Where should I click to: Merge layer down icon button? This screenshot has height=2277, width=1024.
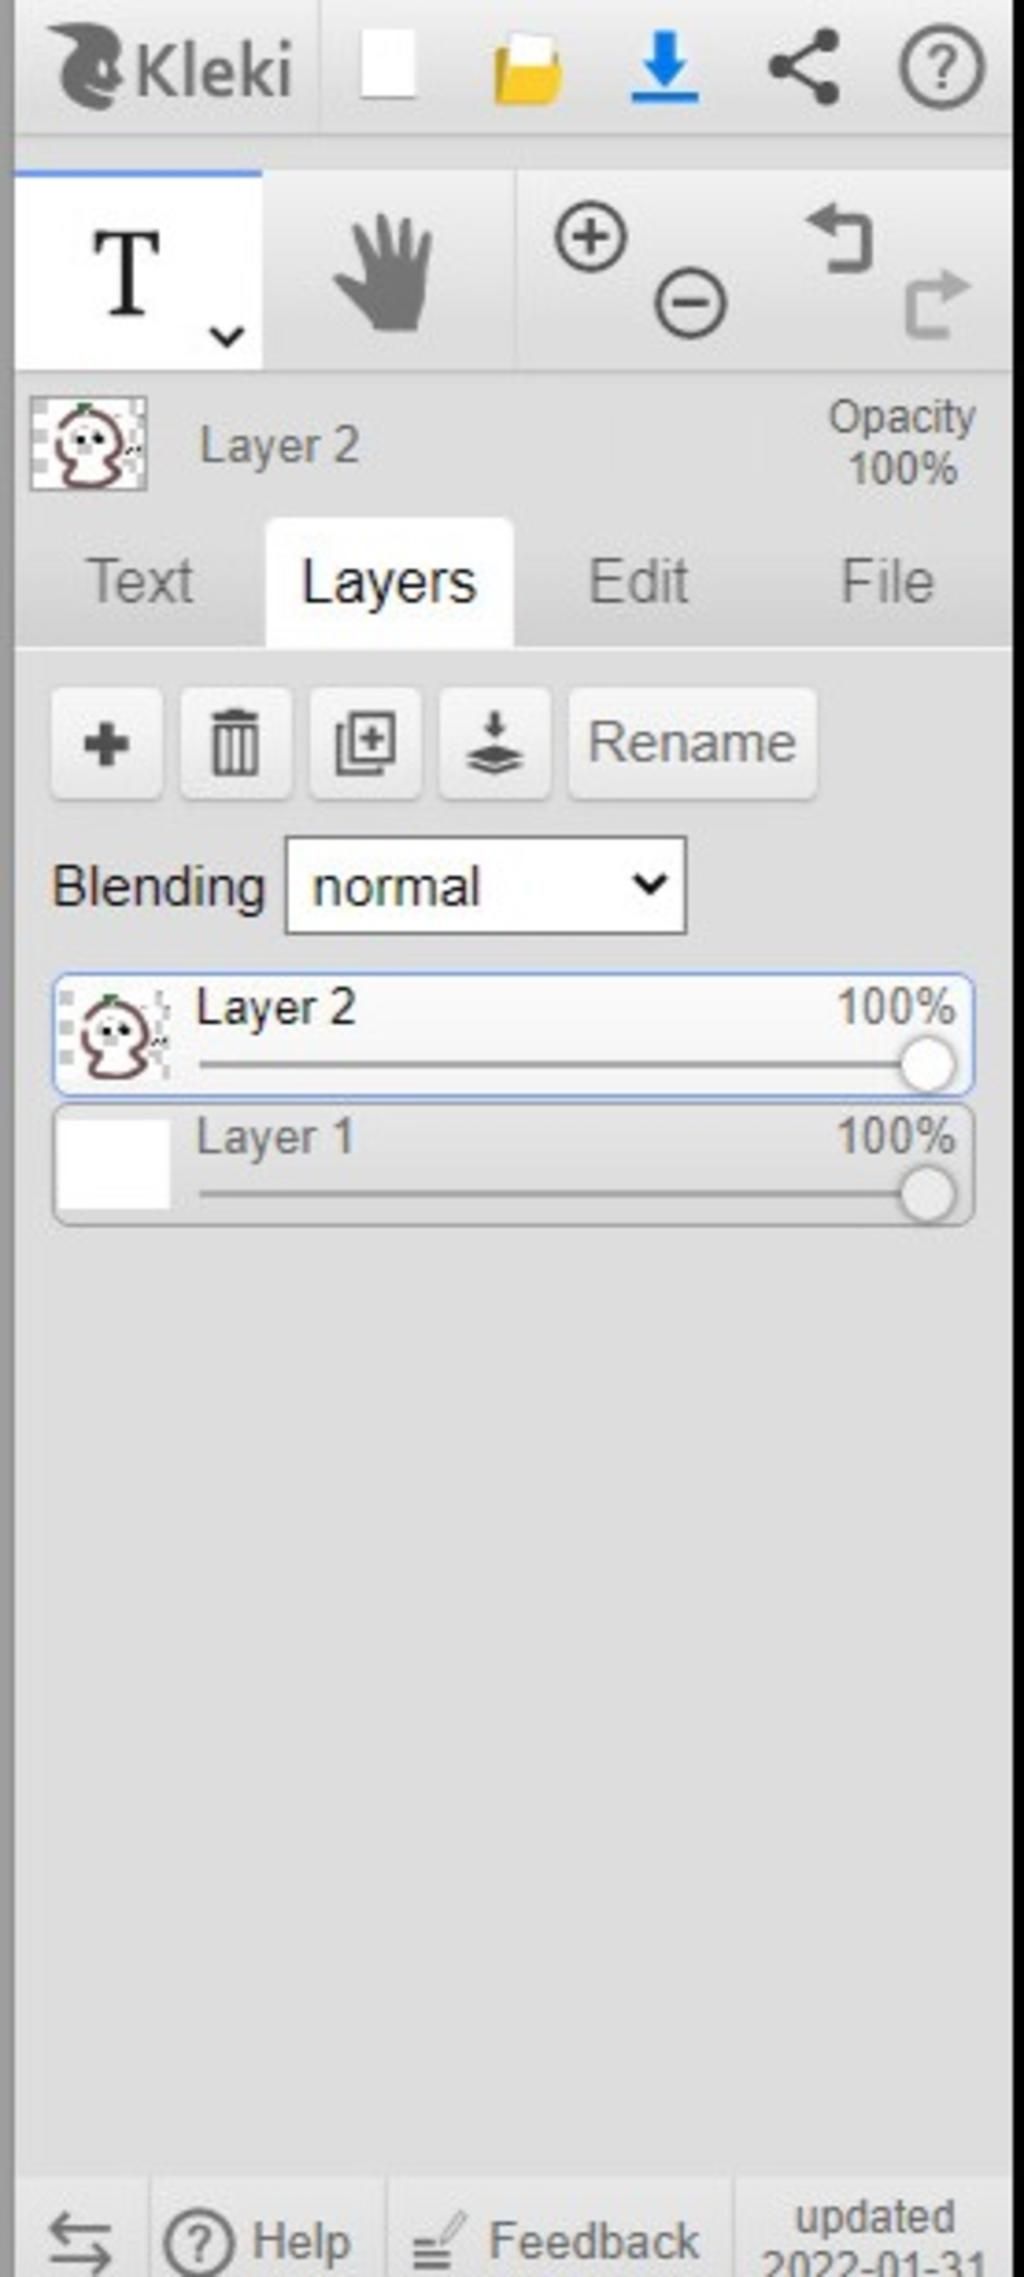coord(494,743)
